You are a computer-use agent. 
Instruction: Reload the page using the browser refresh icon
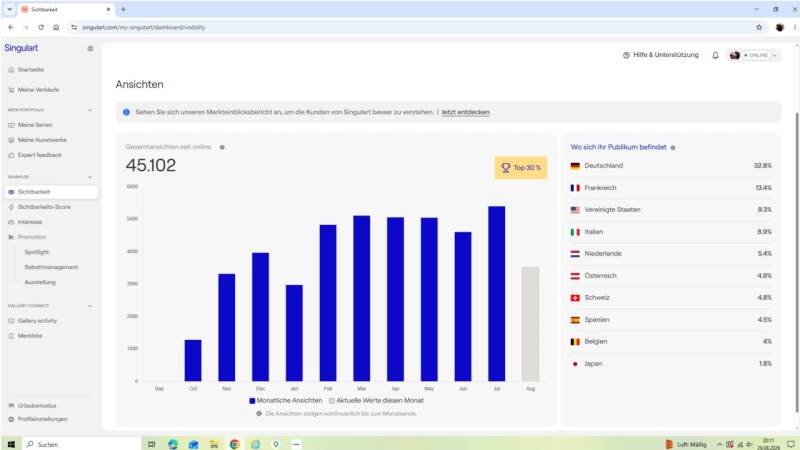[41, 28]
